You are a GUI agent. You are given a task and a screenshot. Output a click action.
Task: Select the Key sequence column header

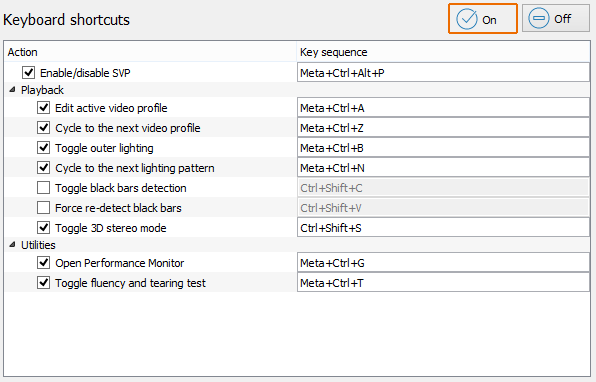coord(443,52)
